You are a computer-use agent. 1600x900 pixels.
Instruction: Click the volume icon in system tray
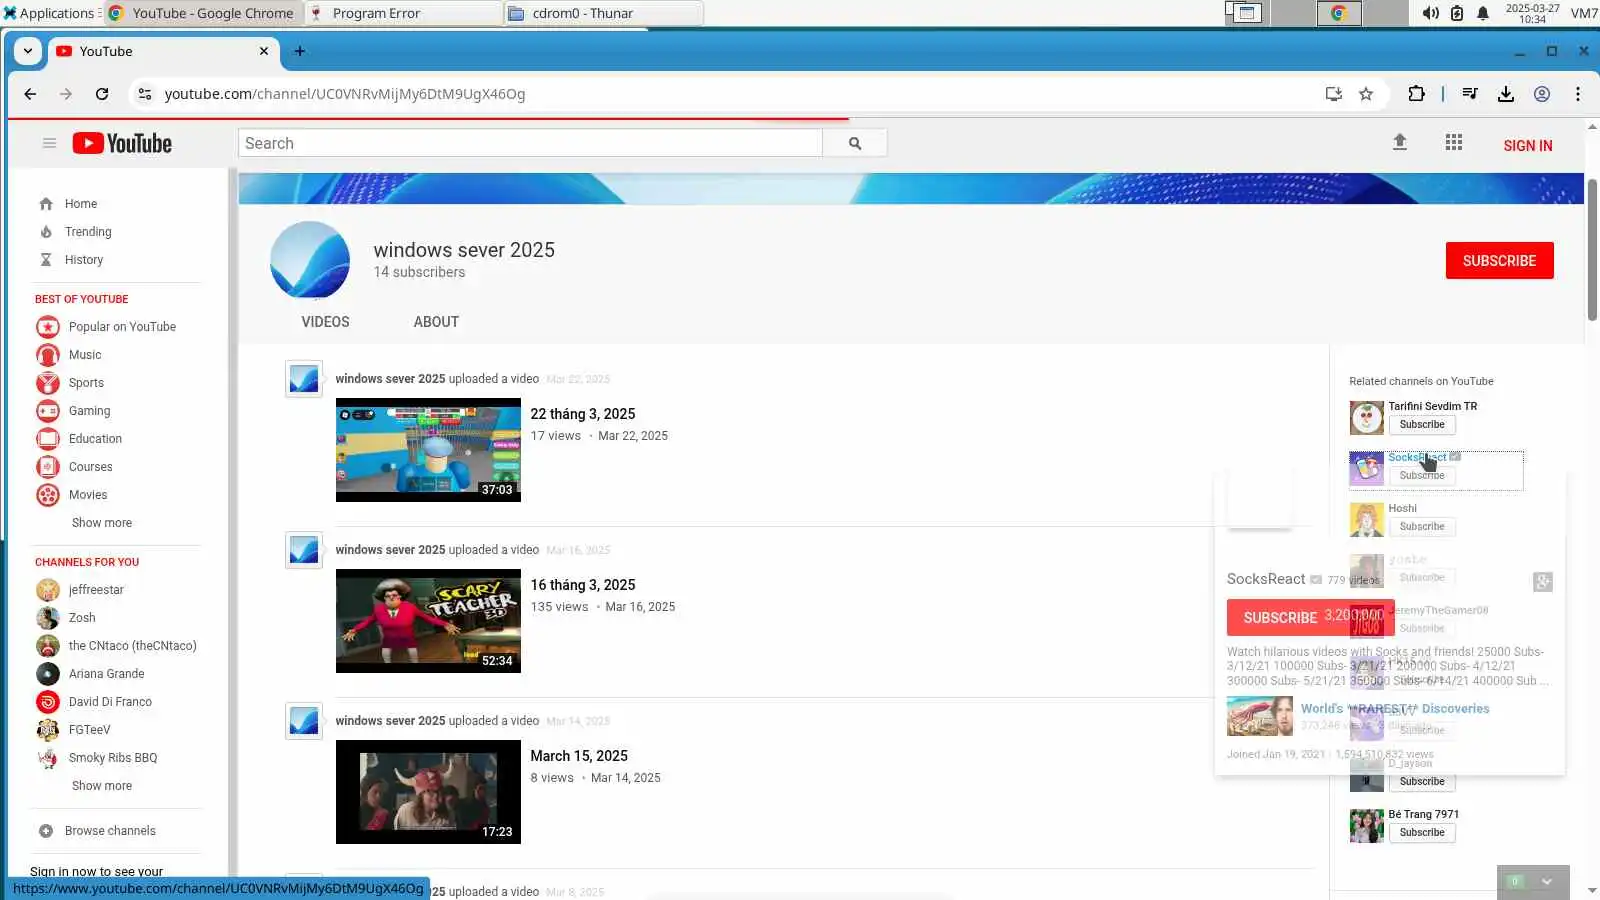point(1431,13)
